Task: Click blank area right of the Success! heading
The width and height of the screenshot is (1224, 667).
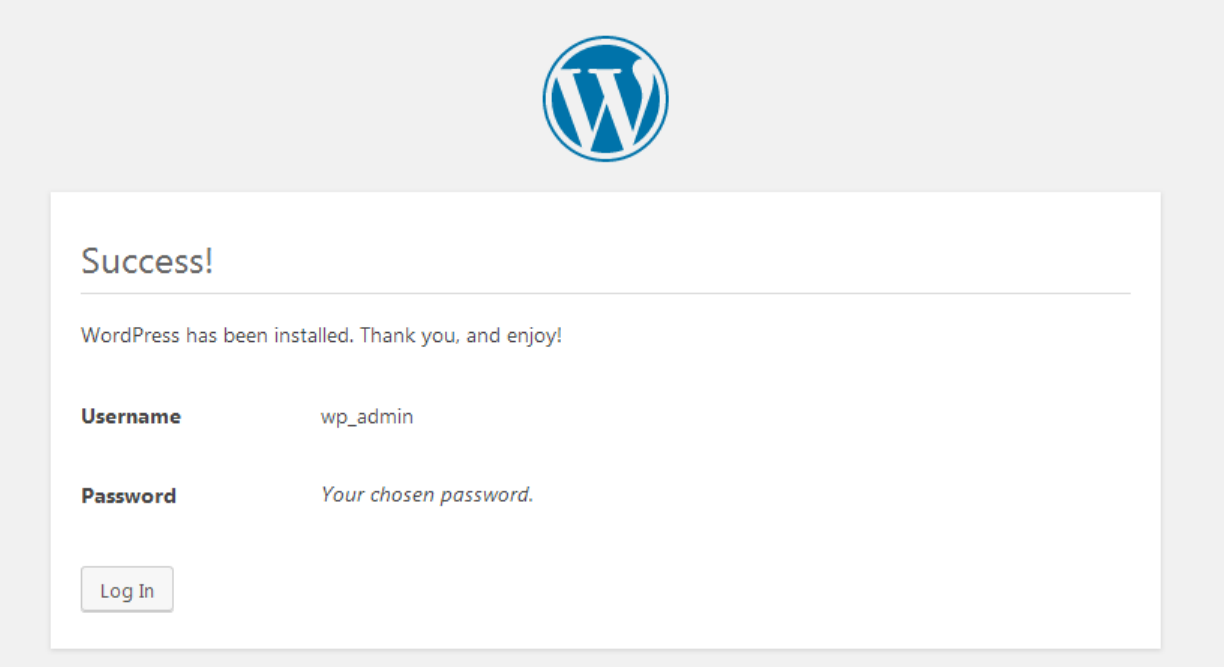Action: pyautogui.click(x=670, y=261)
